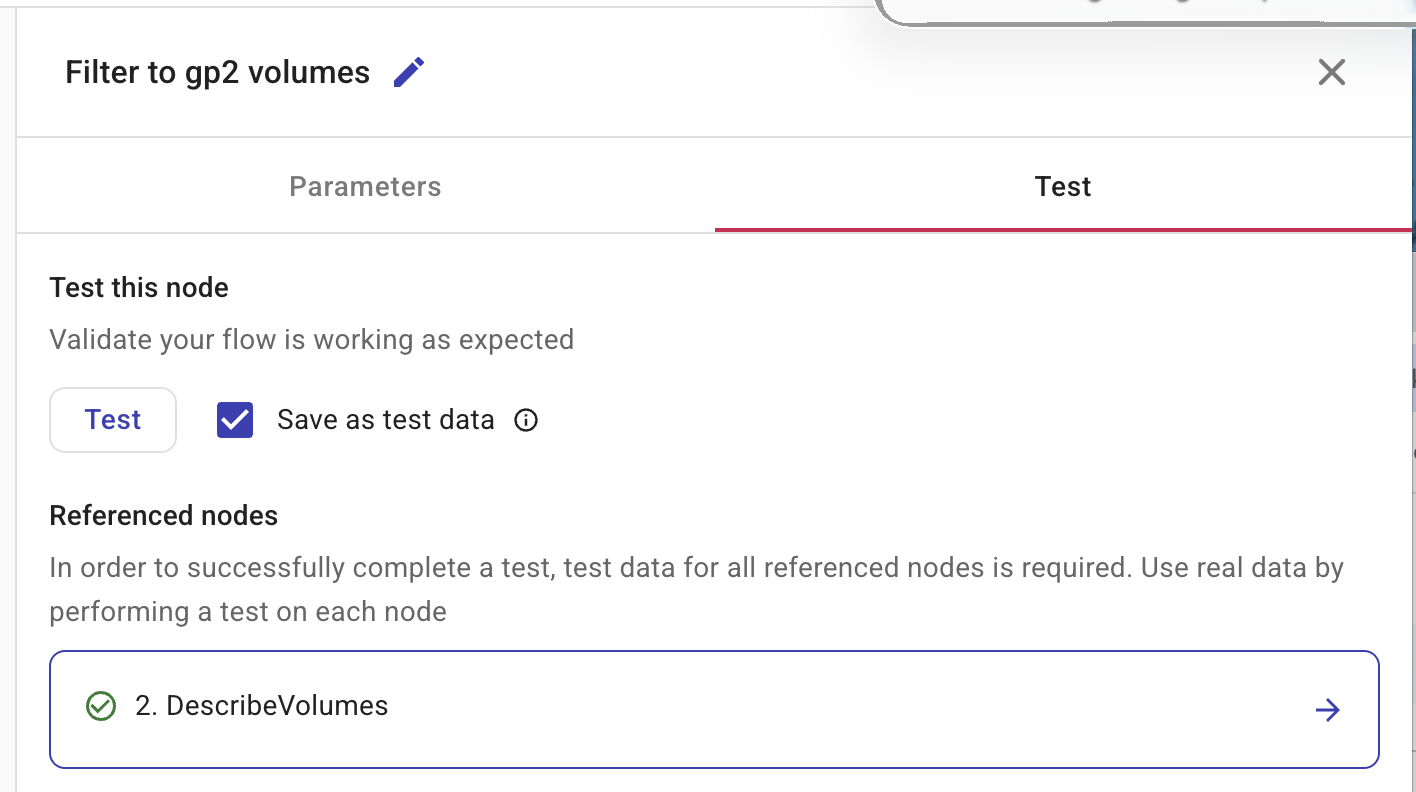Image resolution: width=1416 pixels, height=792 pixels.
Task: Open DescribeVolumes using the right arrow icon
Action: click(x=1327, y=710)
